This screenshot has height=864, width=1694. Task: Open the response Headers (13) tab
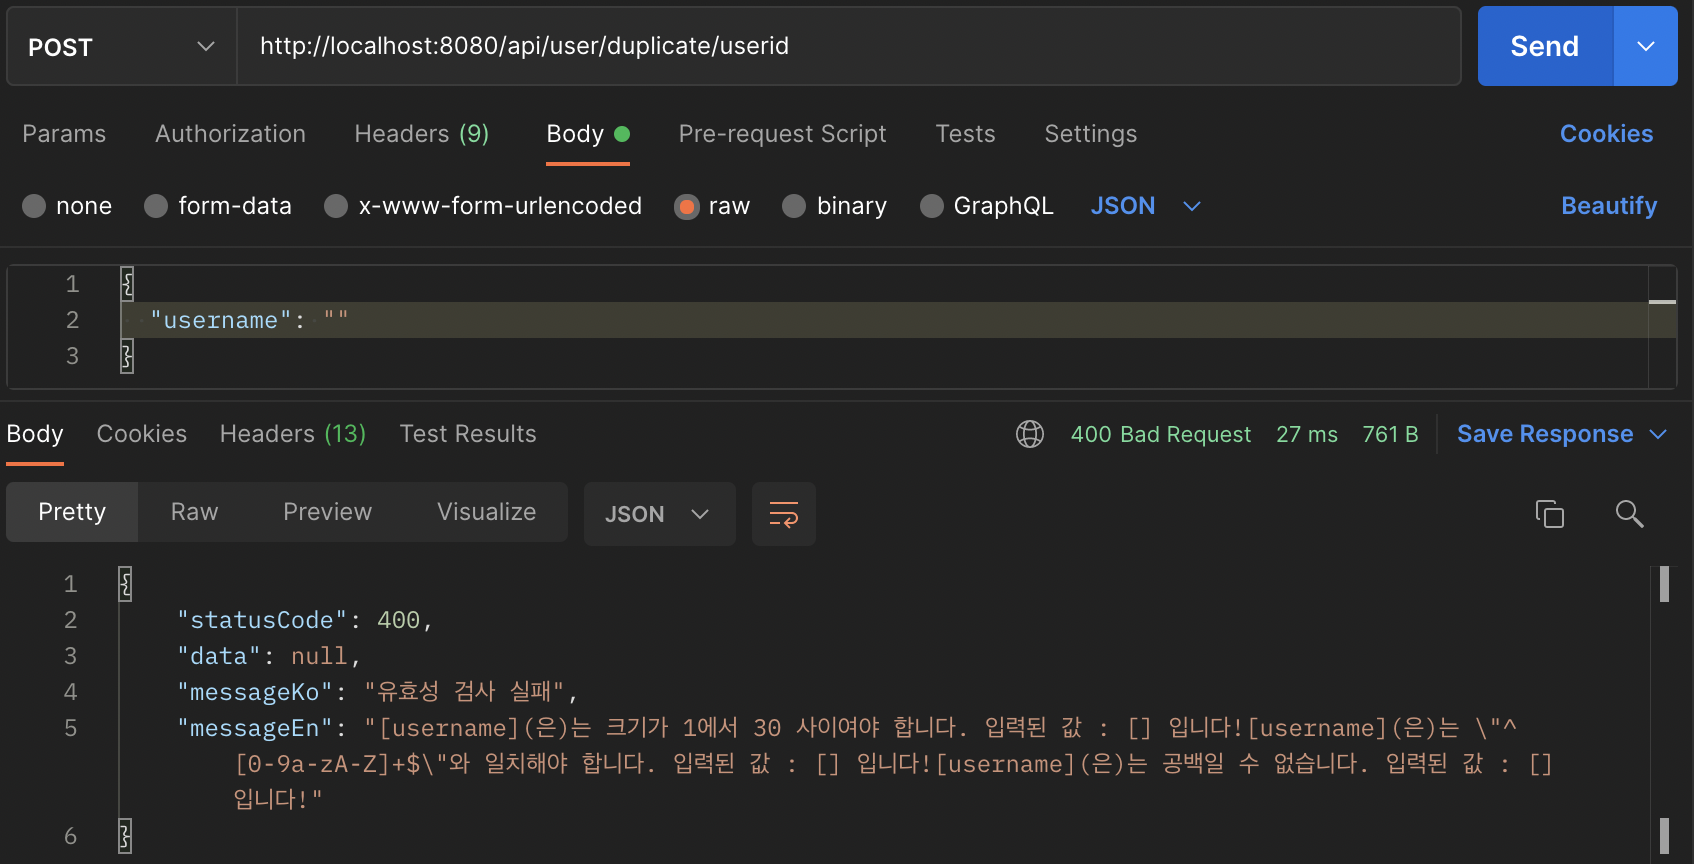coord(293,434)
